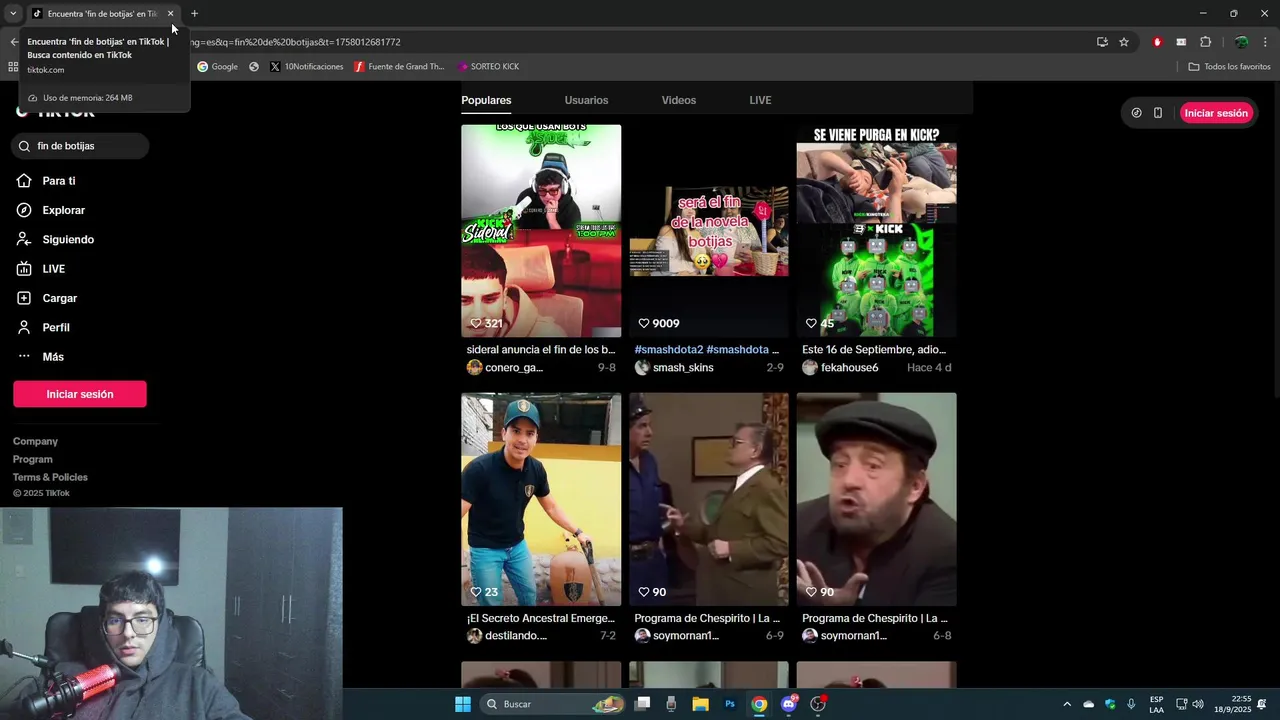
Task: Expand the Program footer section
Action: click(33, 459)
